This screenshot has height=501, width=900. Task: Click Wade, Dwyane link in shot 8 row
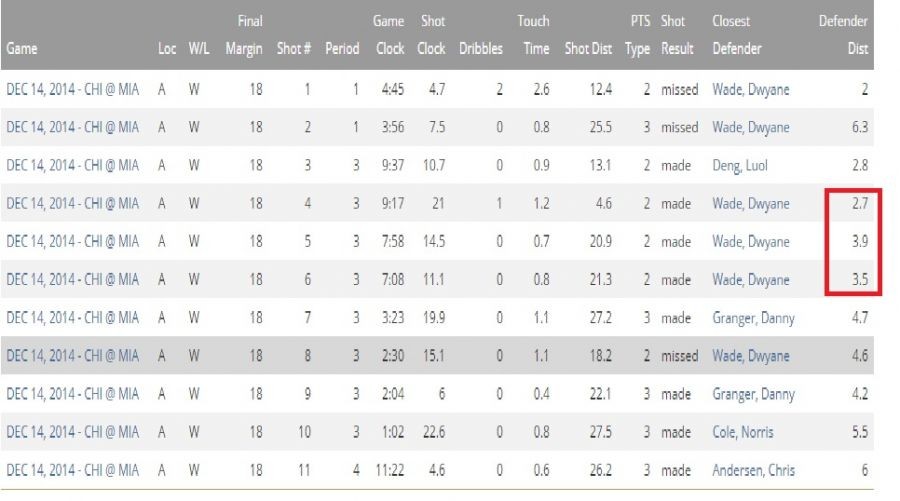click(x=750, y=356)
